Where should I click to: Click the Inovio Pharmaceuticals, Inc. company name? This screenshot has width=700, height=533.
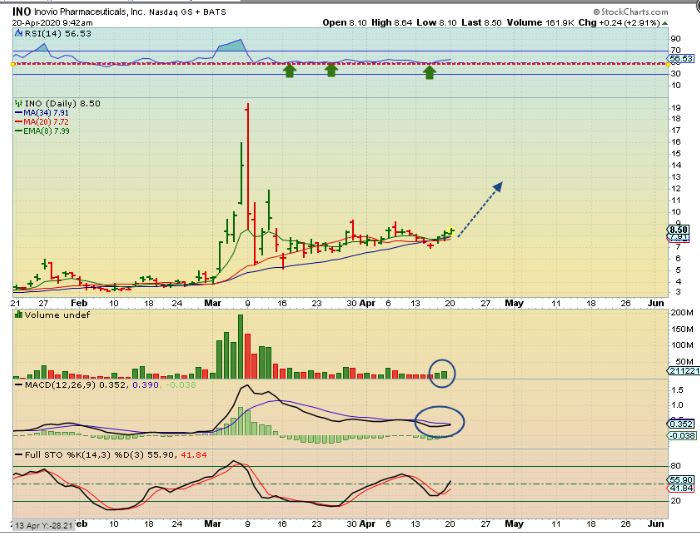pos(89,12)
